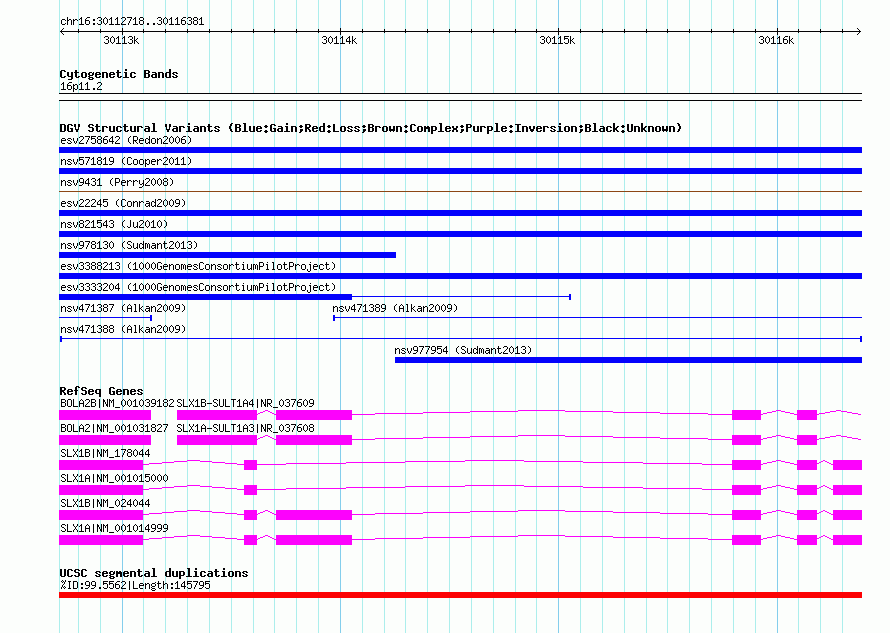Click the thin blue line of nsv471388
The image size is (890, 633).
click(x=460, y=339)
